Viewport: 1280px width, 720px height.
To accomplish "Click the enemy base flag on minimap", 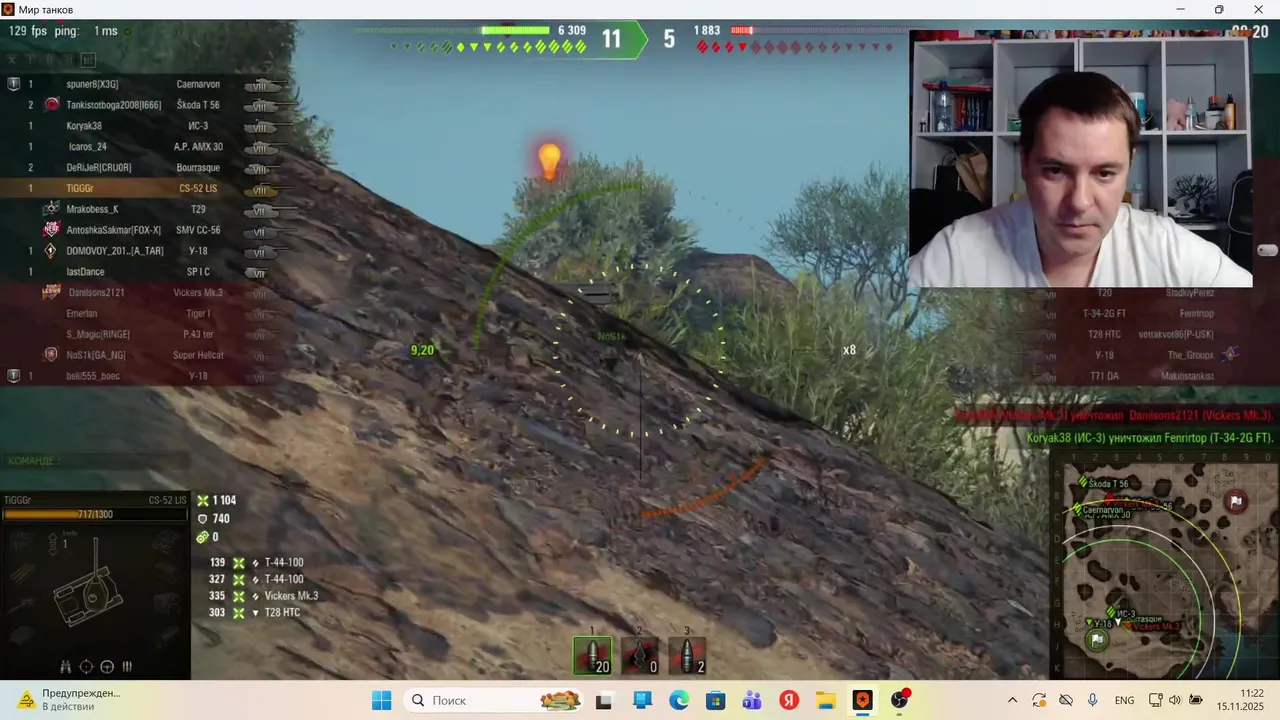I will [x=1236, y=502].
